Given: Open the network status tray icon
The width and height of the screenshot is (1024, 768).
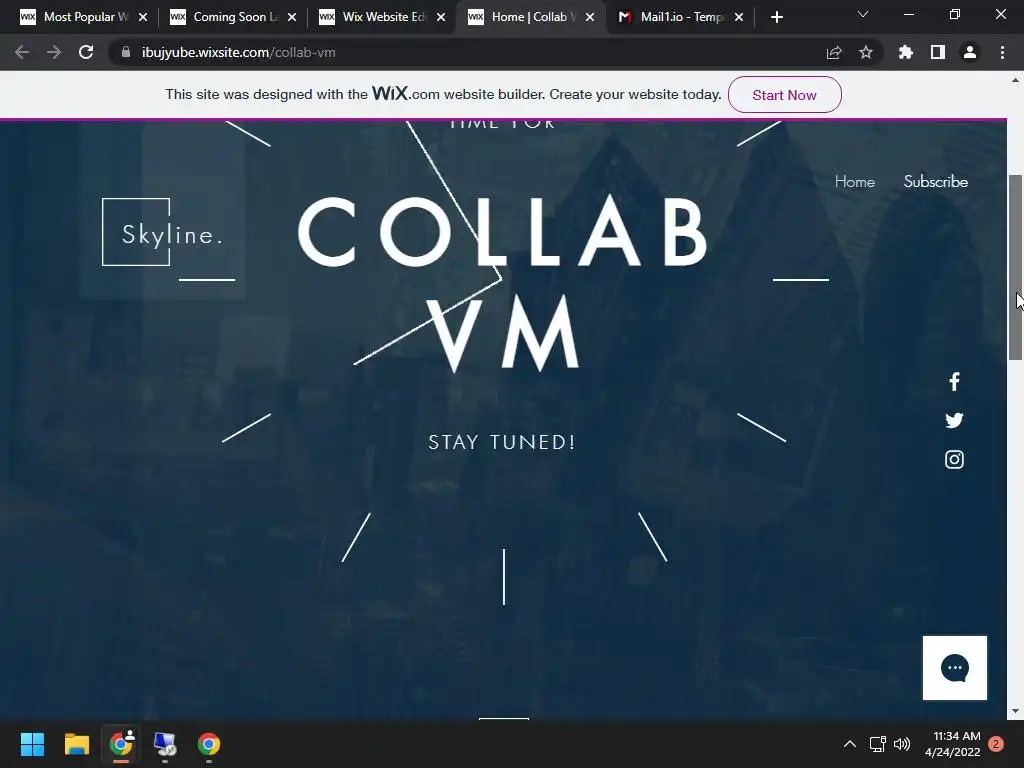Looking at the screenshot, I should point(877,744).
